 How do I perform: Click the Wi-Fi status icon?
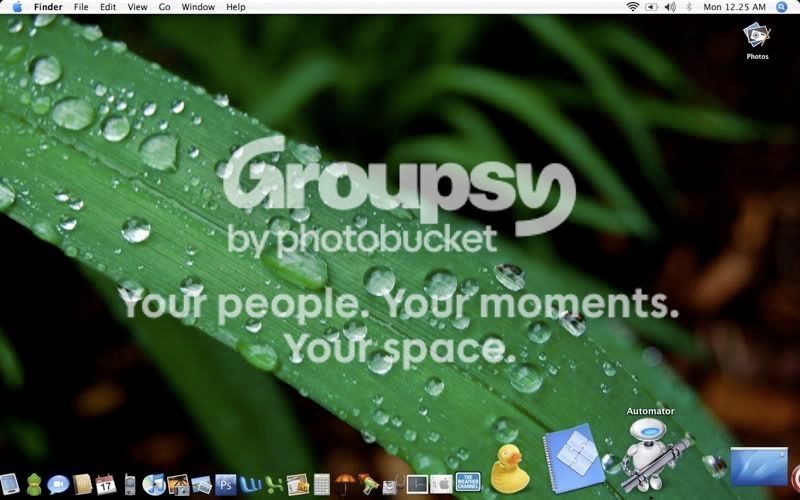coord(633,7)
